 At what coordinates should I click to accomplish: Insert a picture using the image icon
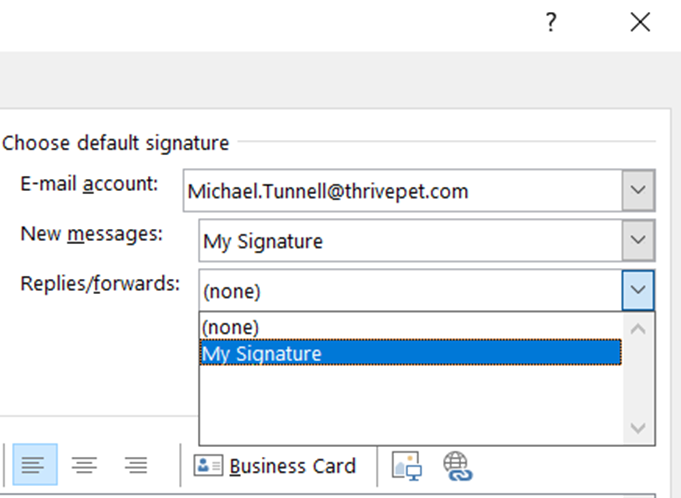click(x=409, y=465)
